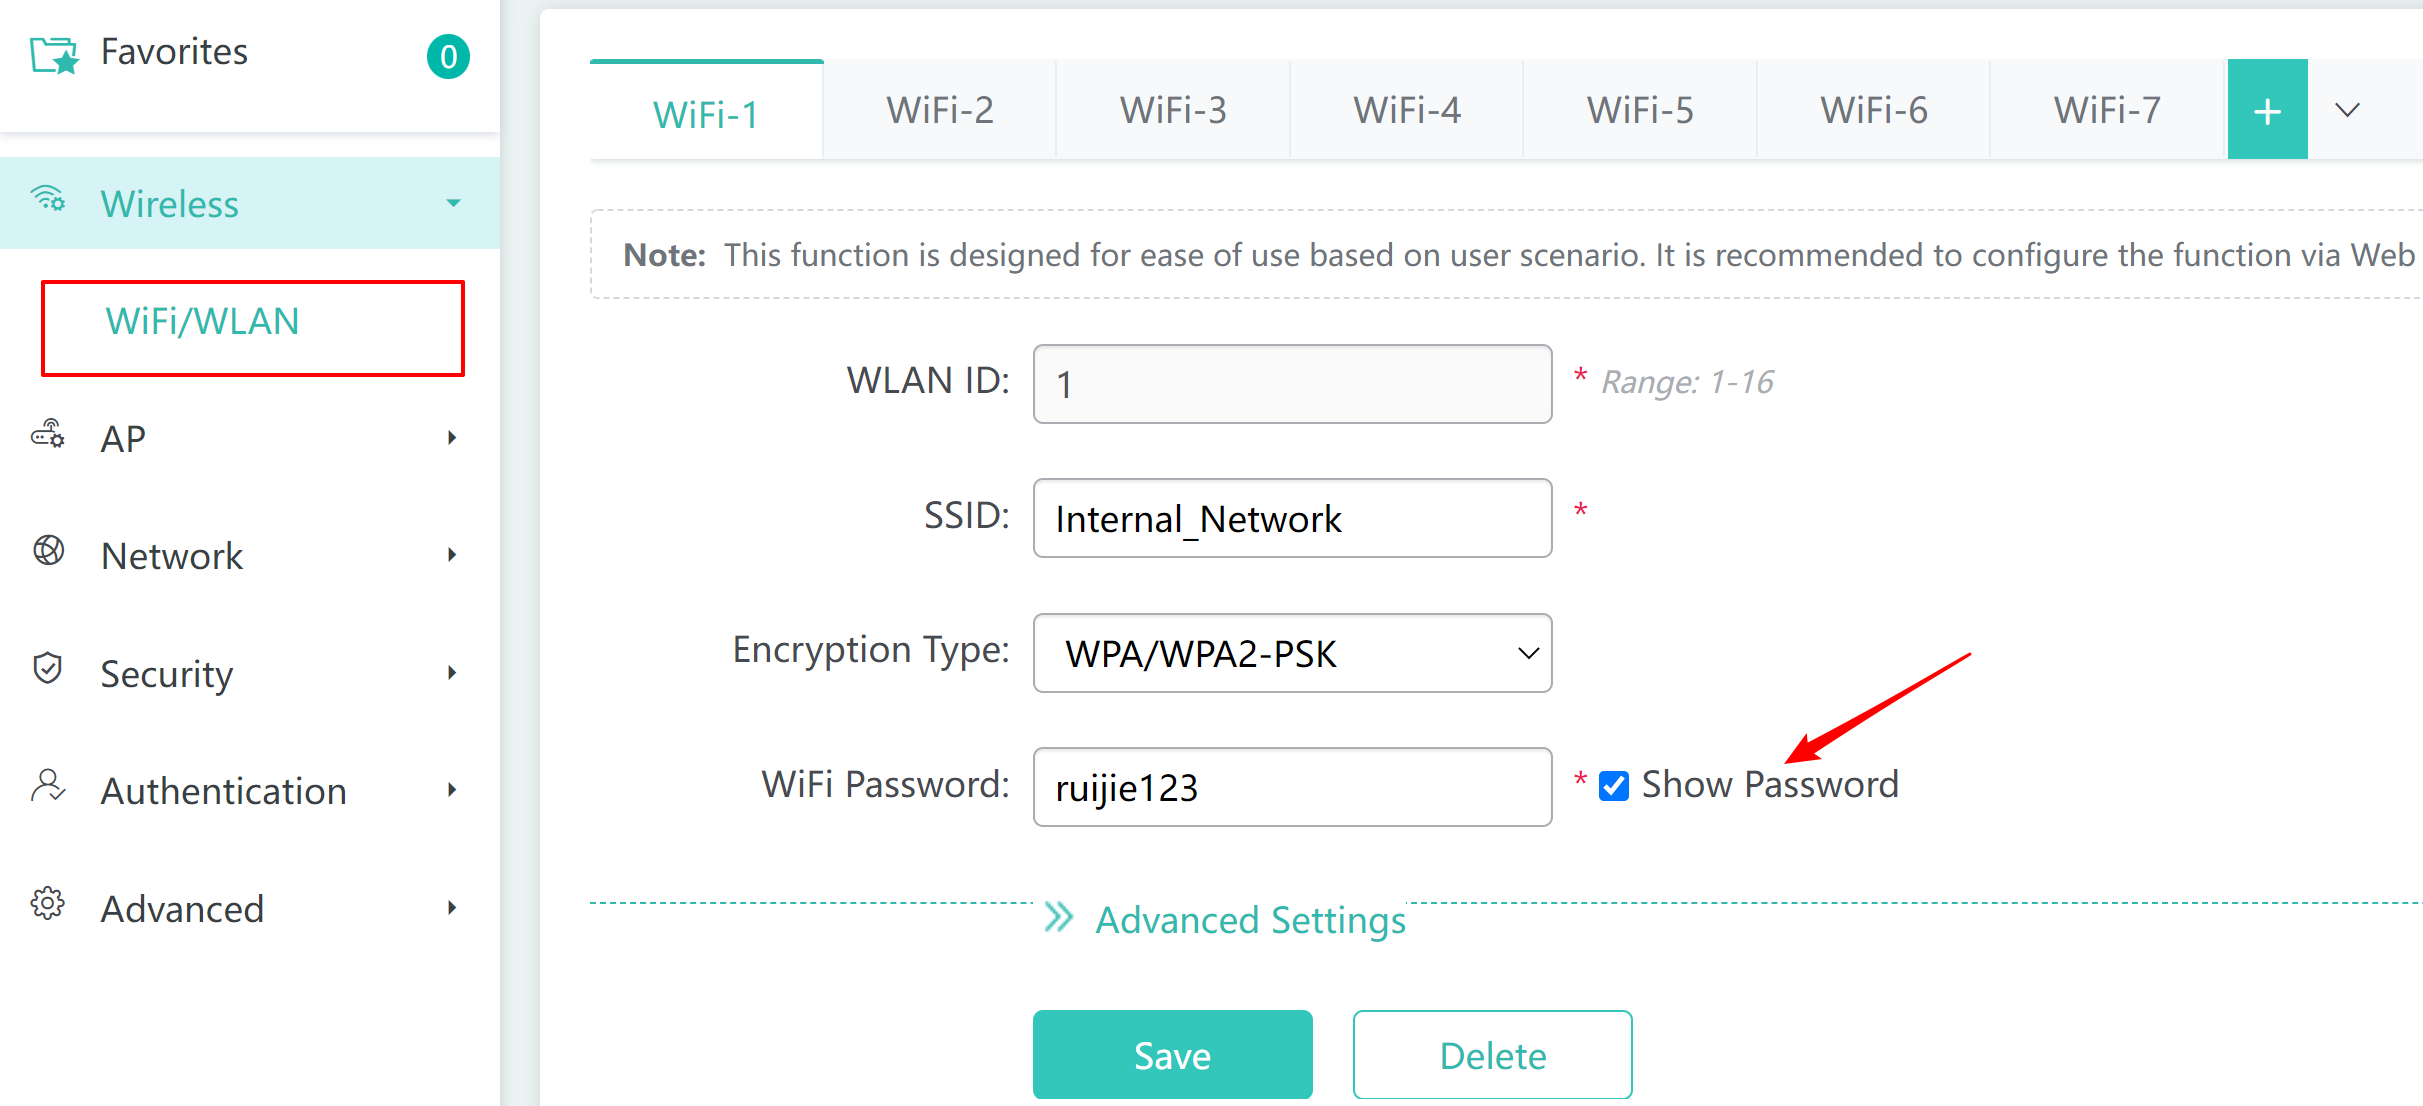Image resolution: width=2423 pixels, height=1106 pixels.
Task: Click the AP router icon
Action: tap(48, 435)
